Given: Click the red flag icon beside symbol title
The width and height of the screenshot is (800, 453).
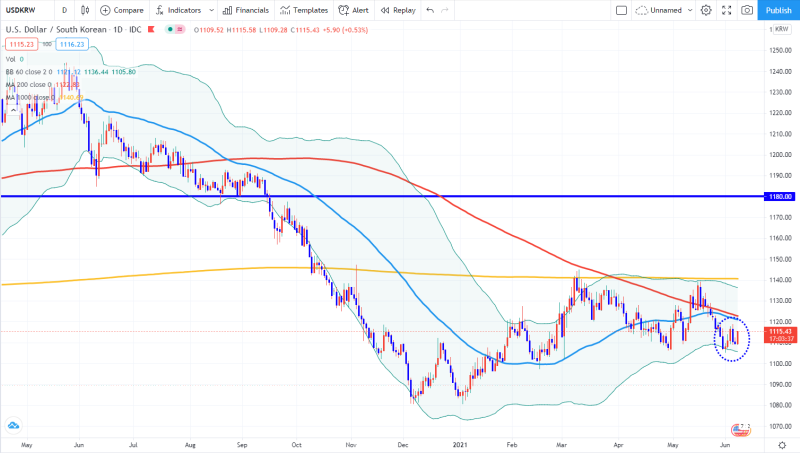Looking at the screenshot, I should click(x=151, y=29).
